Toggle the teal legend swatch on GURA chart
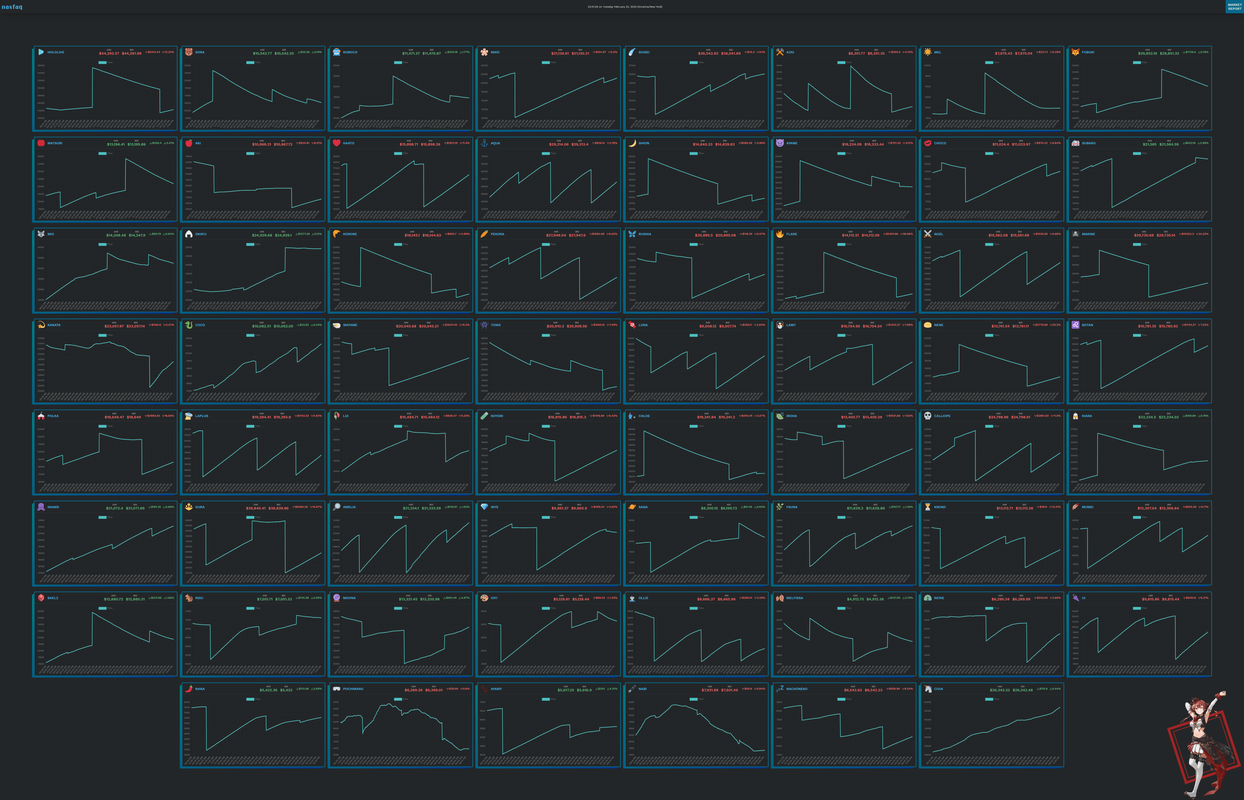The image size is (1244, 800). (x=250, y=517)
